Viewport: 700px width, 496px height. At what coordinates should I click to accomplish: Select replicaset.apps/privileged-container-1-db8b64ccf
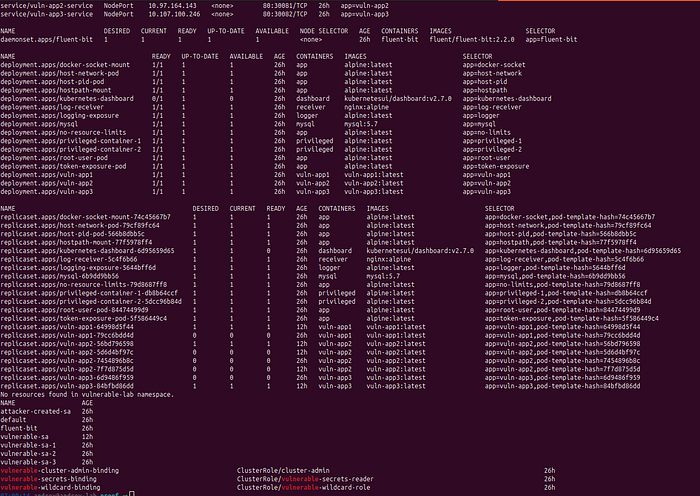(x=89, y=294)
